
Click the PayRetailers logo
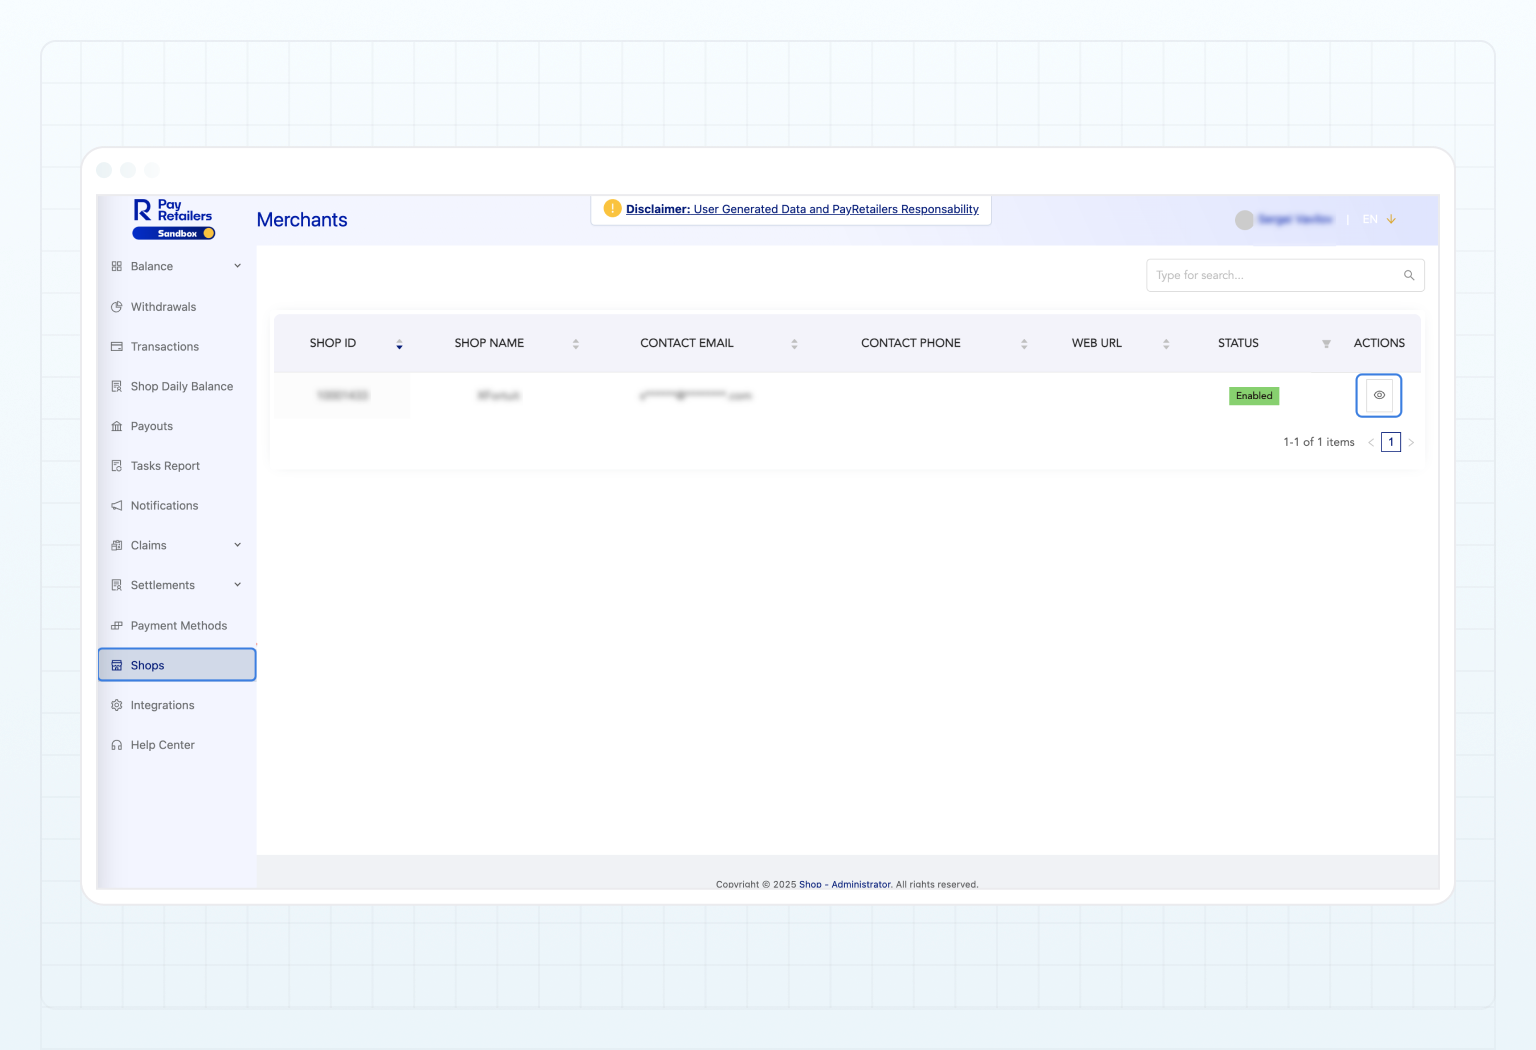coord(173,210)
